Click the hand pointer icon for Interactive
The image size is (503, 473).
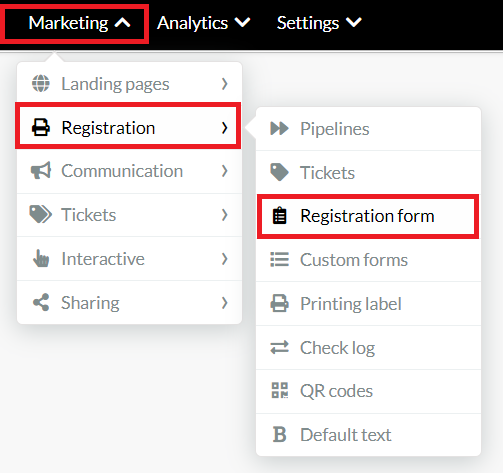coord(41,258)
